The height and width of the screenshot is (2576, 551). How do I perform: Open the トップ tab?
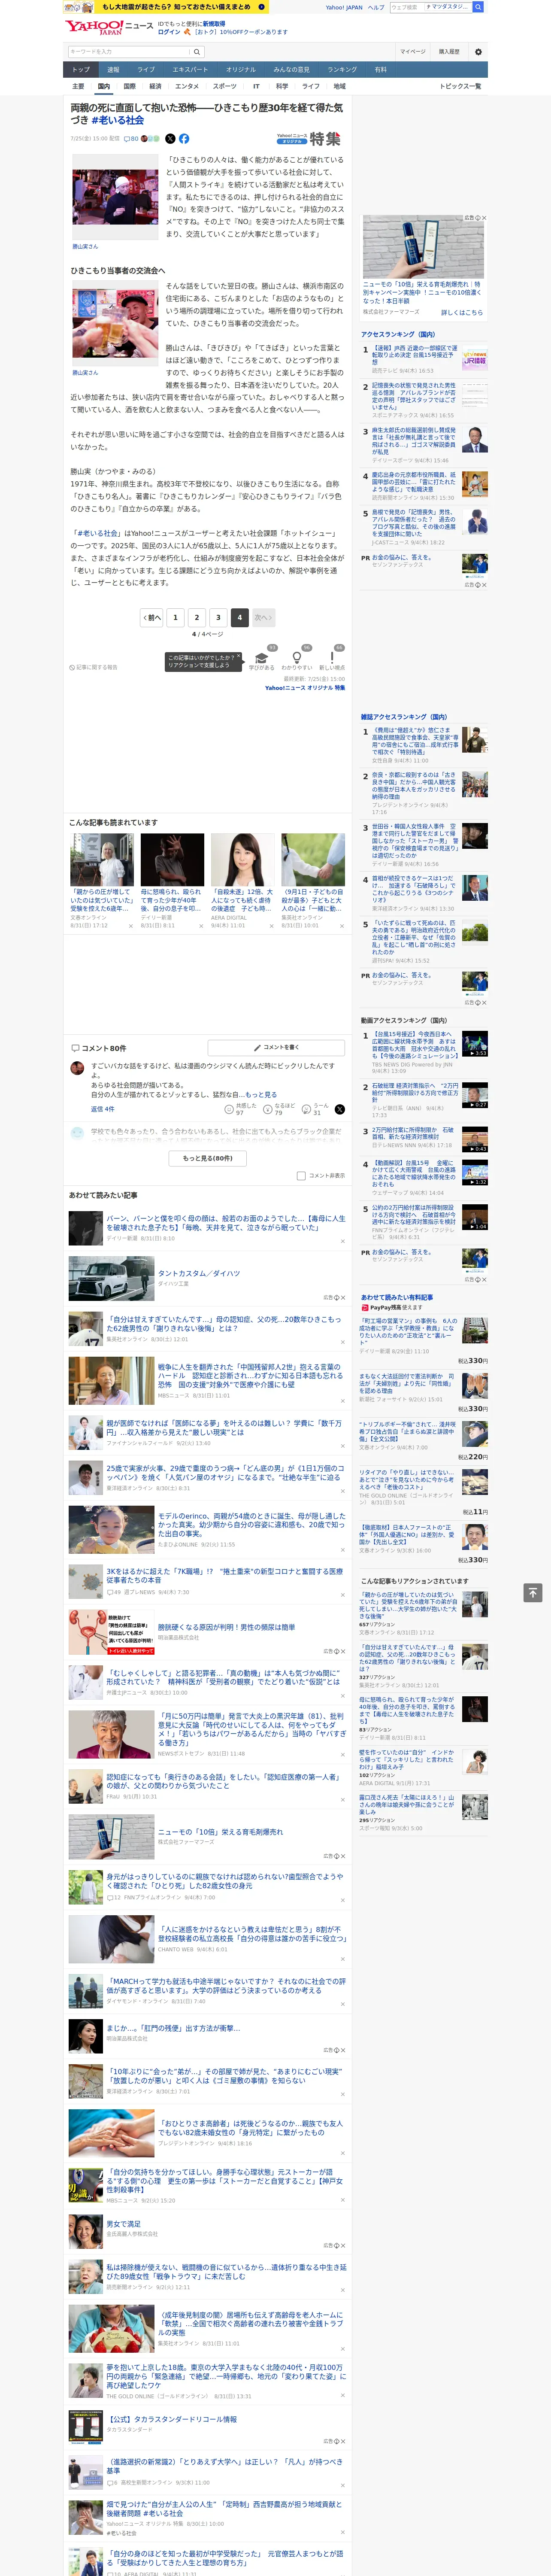pyautogui.click(x=81, y=70)
